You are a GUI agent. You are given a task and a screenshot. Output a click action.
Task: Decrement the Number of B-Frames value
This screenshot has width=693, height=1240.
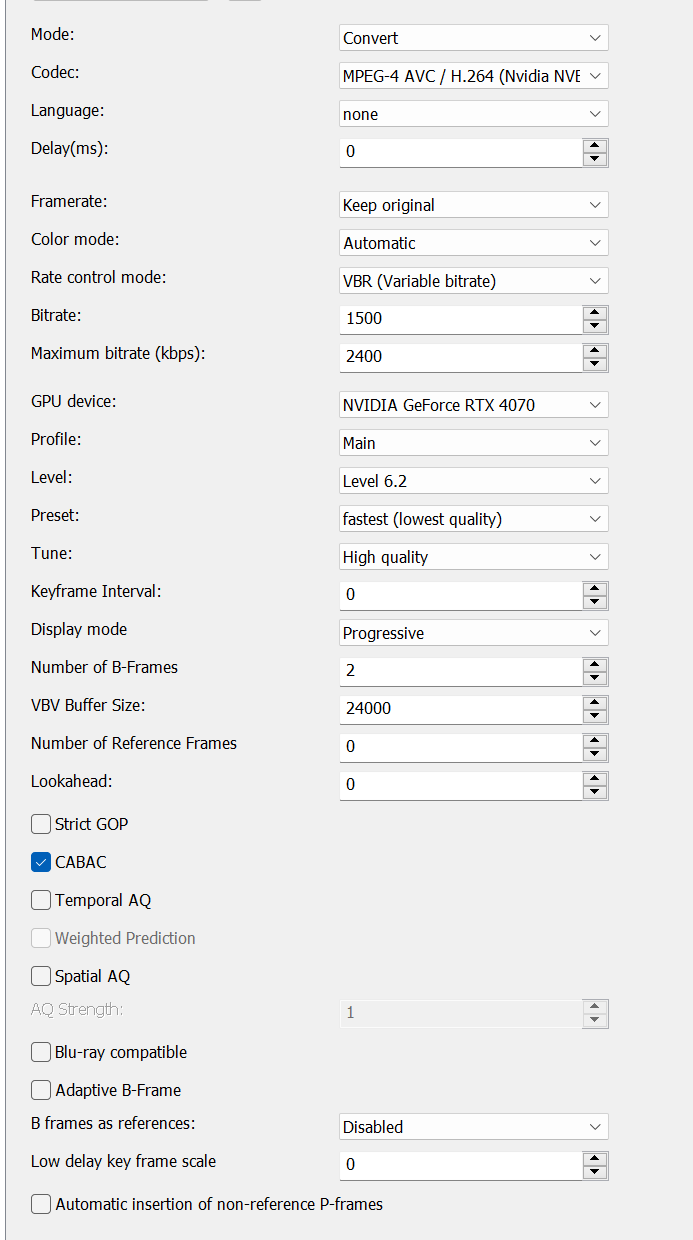pos(596,676)
